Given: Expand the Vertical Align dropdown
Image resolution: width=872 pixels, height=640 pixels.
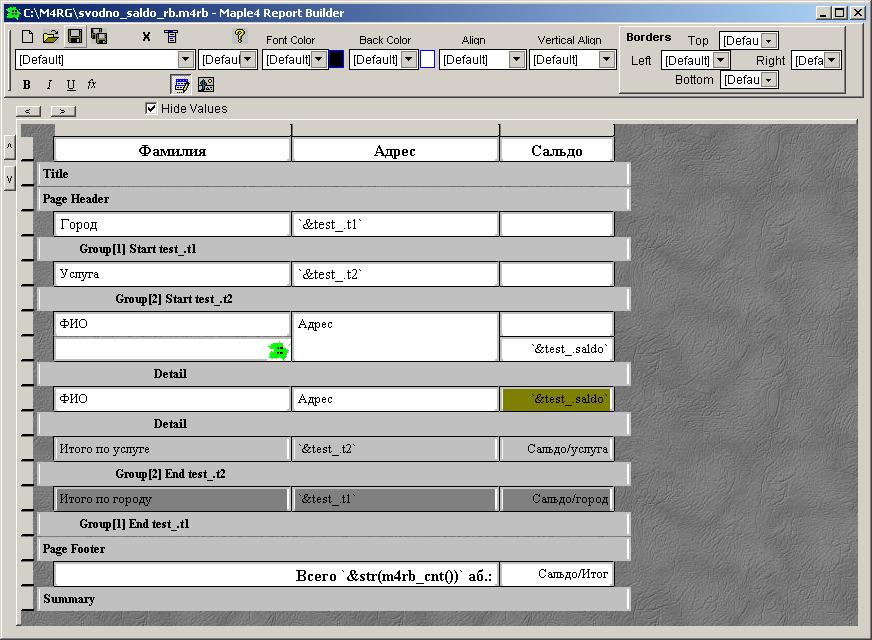Looking at the screenshot, I should [607, 60].
